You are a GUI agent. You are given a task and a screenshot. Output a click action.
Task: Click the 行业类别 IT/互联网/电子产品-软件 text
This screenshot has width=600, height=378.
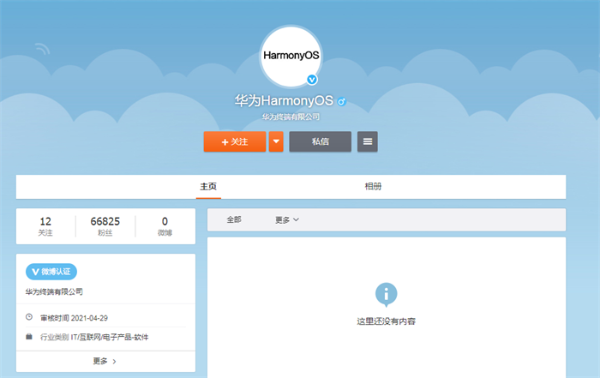pos(94,337)
